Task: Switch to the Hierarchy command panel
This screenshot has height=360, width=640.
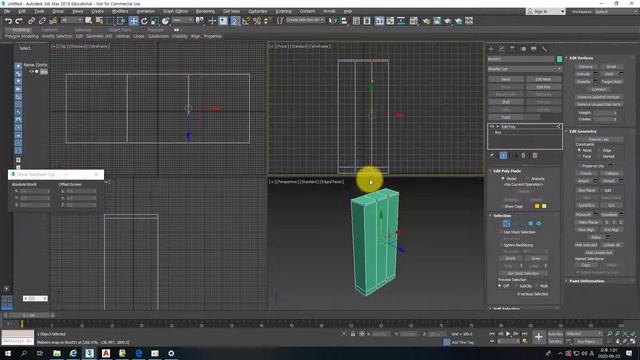Action: [513, 49]
